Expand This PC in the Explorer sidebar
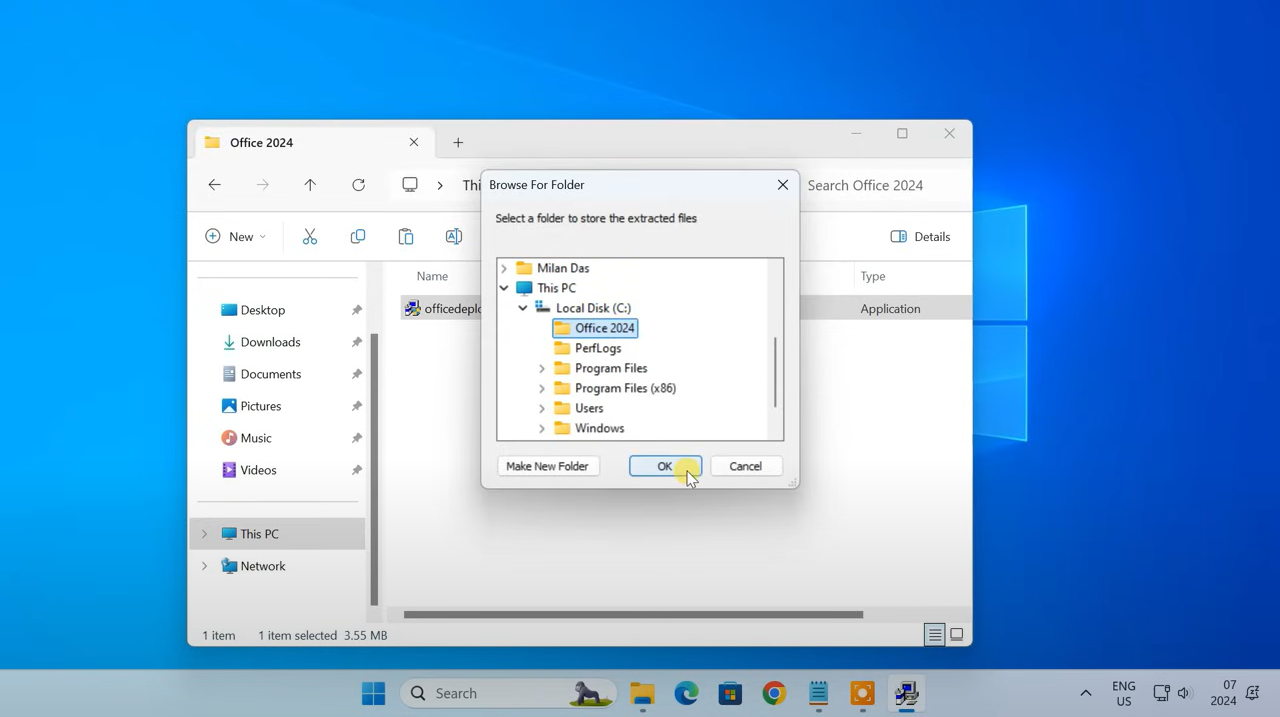1280x717 pixels. coord(205,534)
